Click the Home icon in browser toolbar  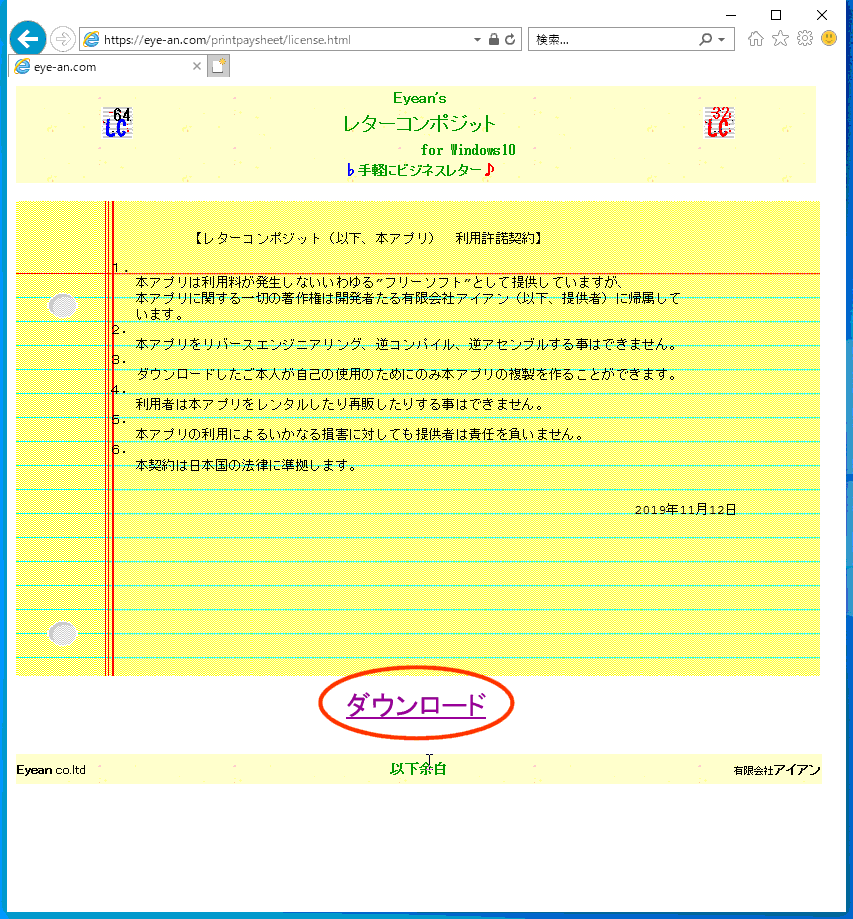click(x=756, y=39)
